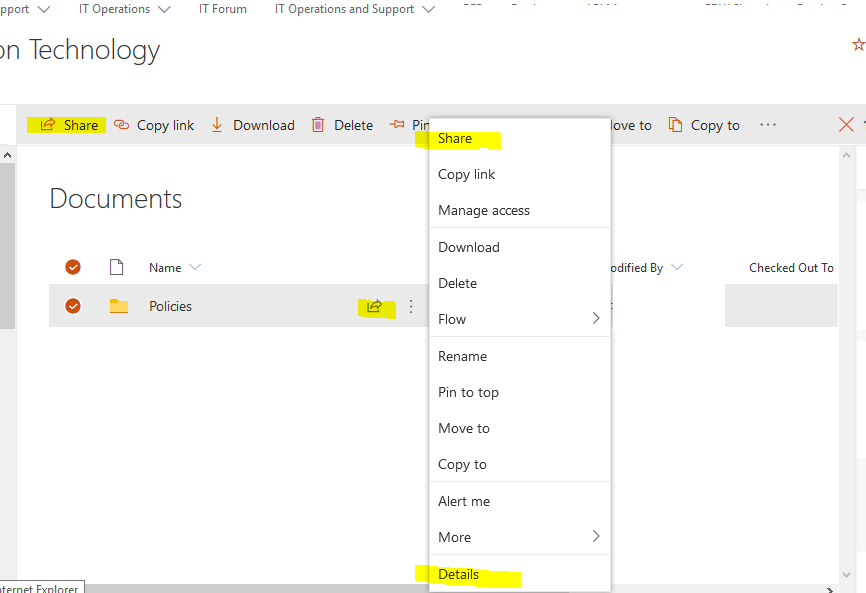Open the Policies row vertical ellipsis
The height and width of the screenshot is (593, 866).
point(410,306)
